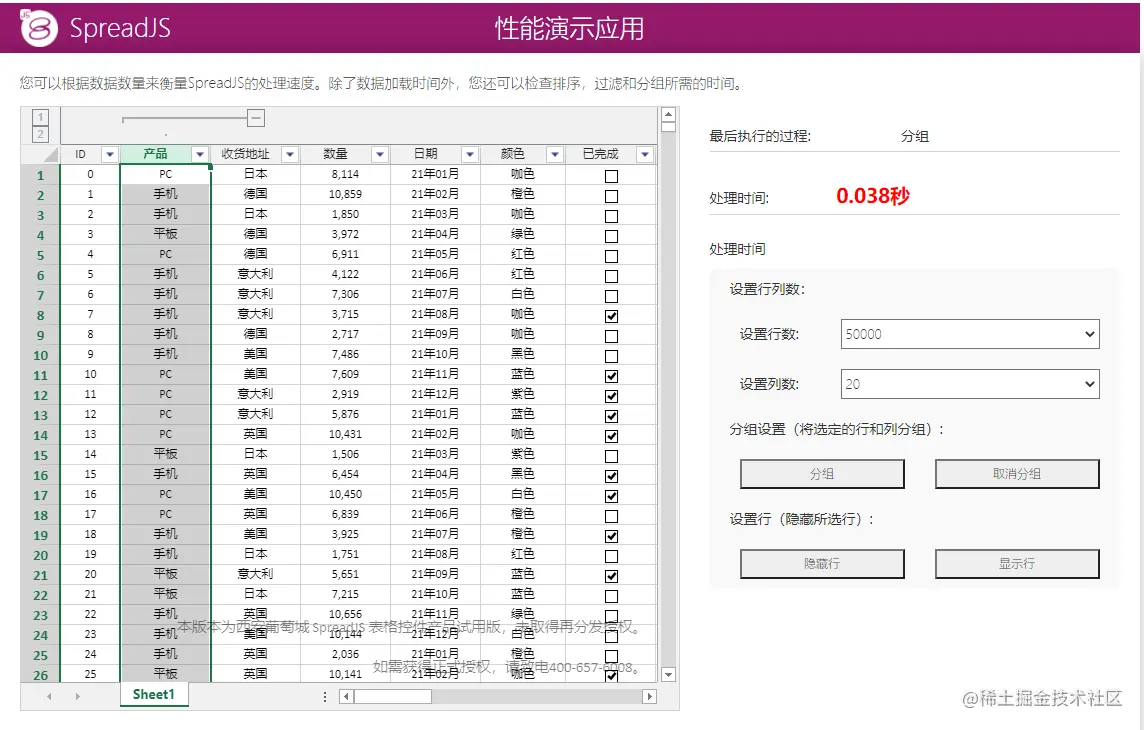Image resolution: width=1144 pixels, height=730 pixels.
Task: Select address cell 日本 in row 3
Action: coord(255,214)
